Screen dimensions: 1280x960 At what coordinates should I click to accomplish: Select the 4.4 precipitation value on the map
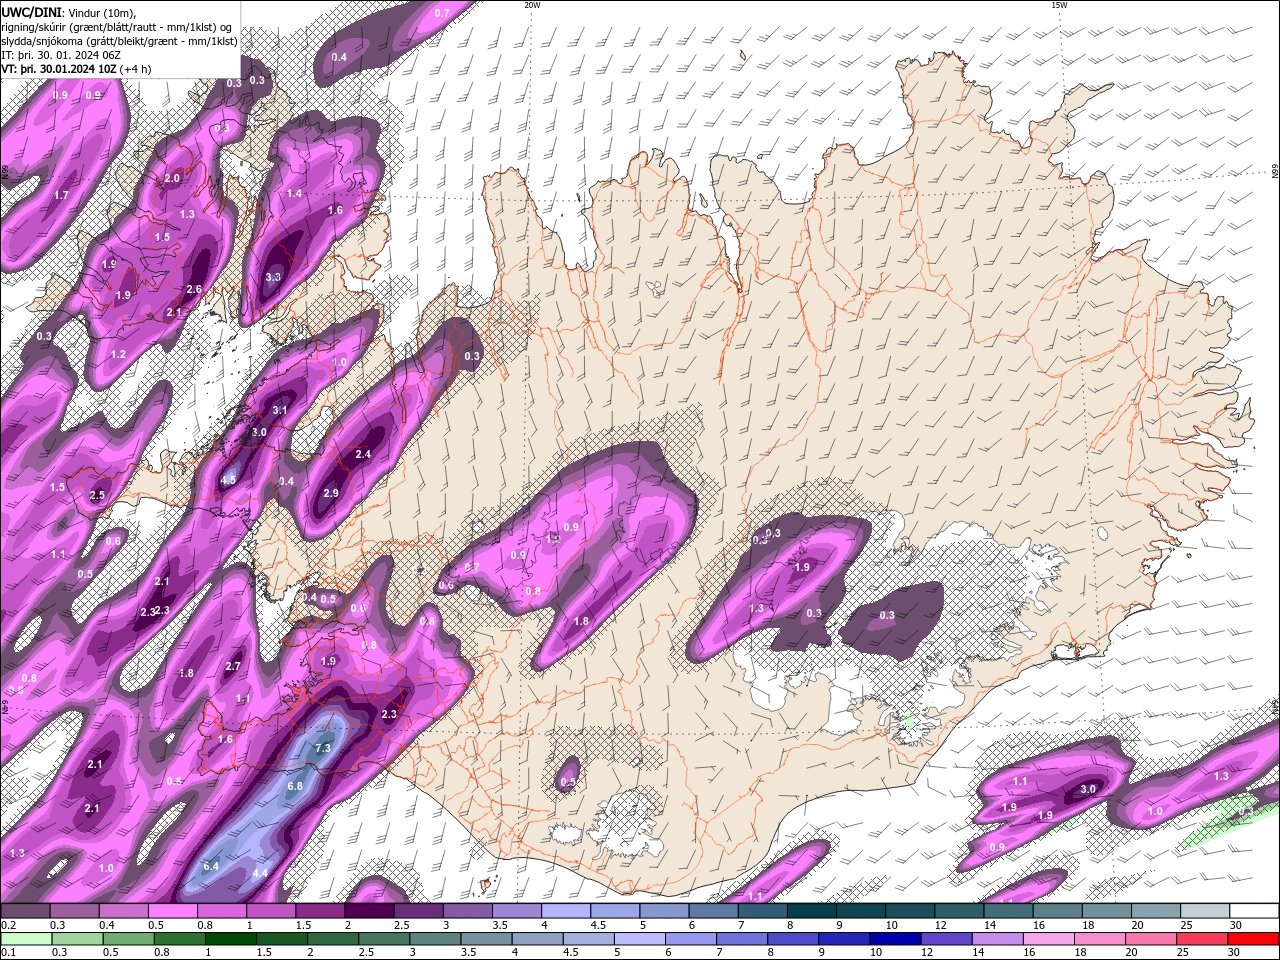tap(260, 873)
